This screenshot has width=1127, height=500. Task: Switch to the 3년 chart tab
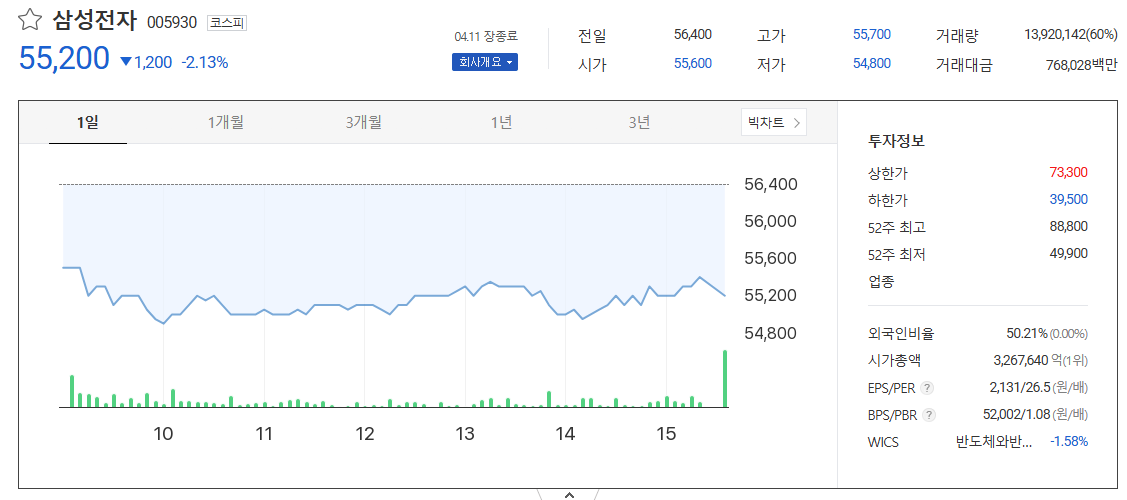click(639, 123)
